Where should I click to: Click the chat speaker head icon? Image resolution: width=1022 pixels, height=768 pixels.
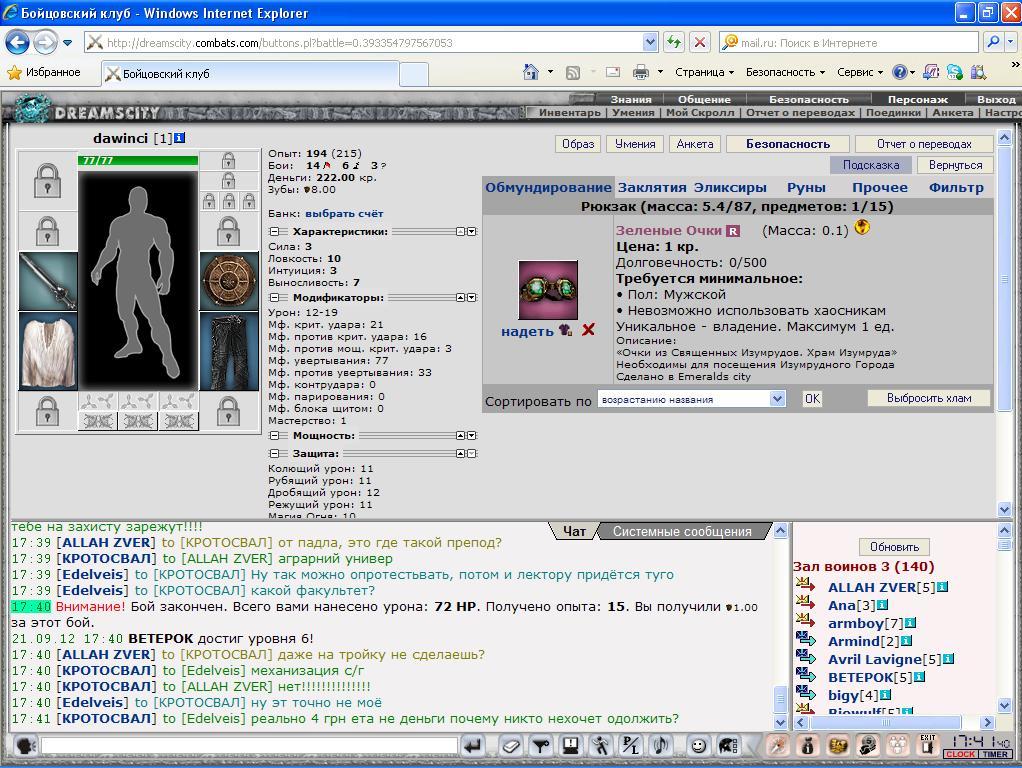pos(25,745)
